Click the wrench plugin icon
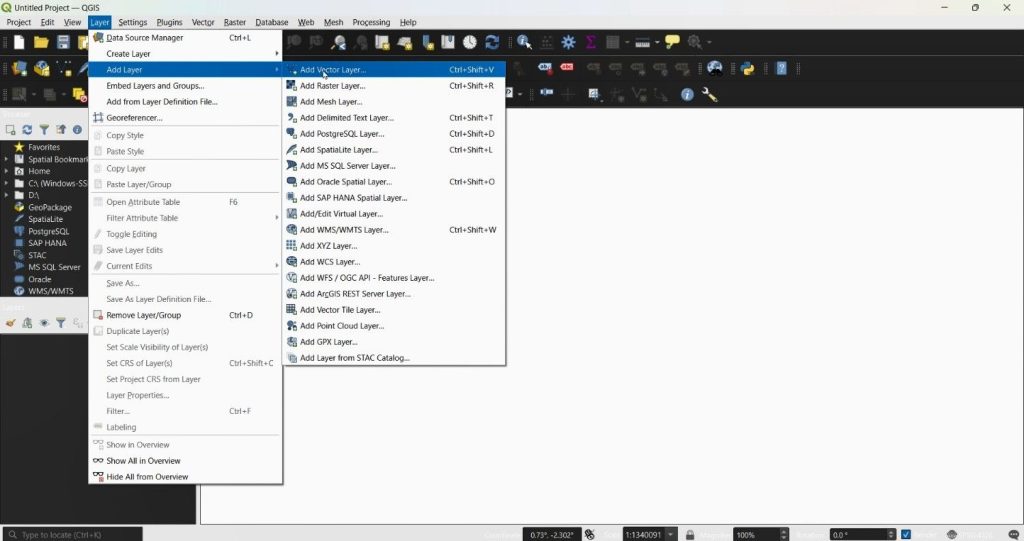Image resolution: width=1024 pixels, height=541 pixels. [x=709, y=95]
